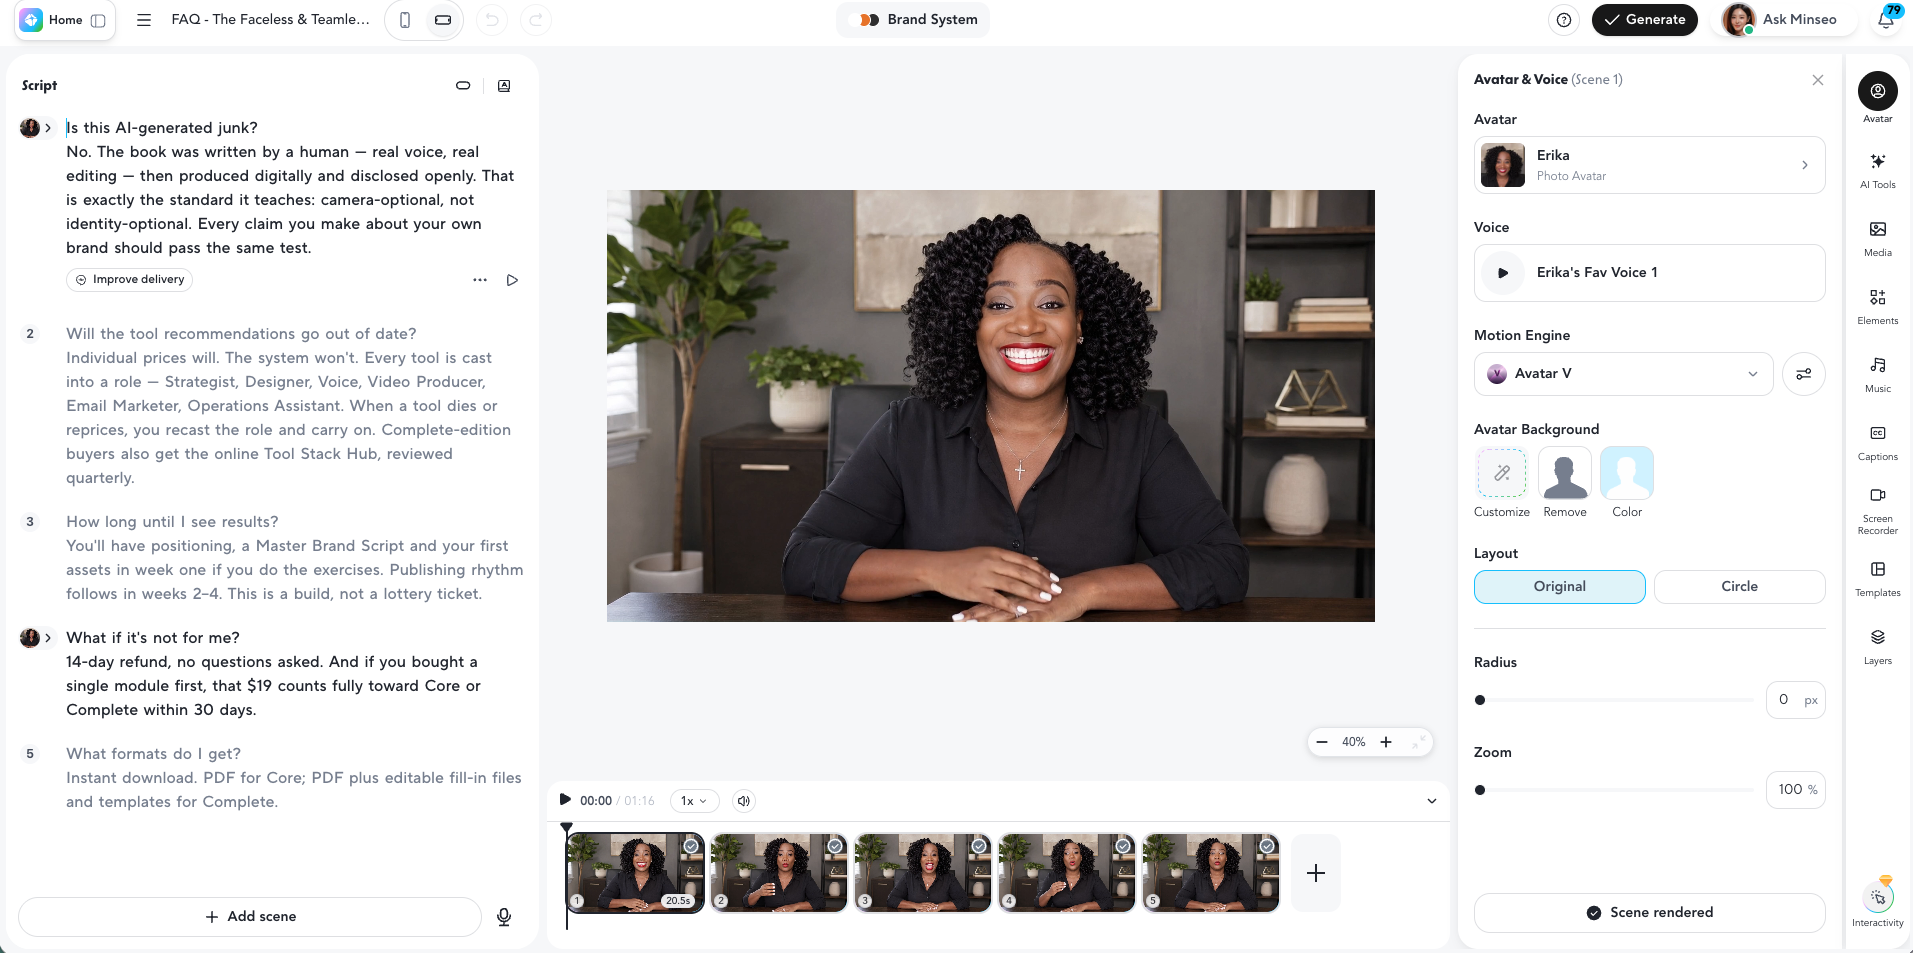Open scene 1 more options ellipsis
The width and height of the screenshot is (1913, 953).
(x=480, y=280)
